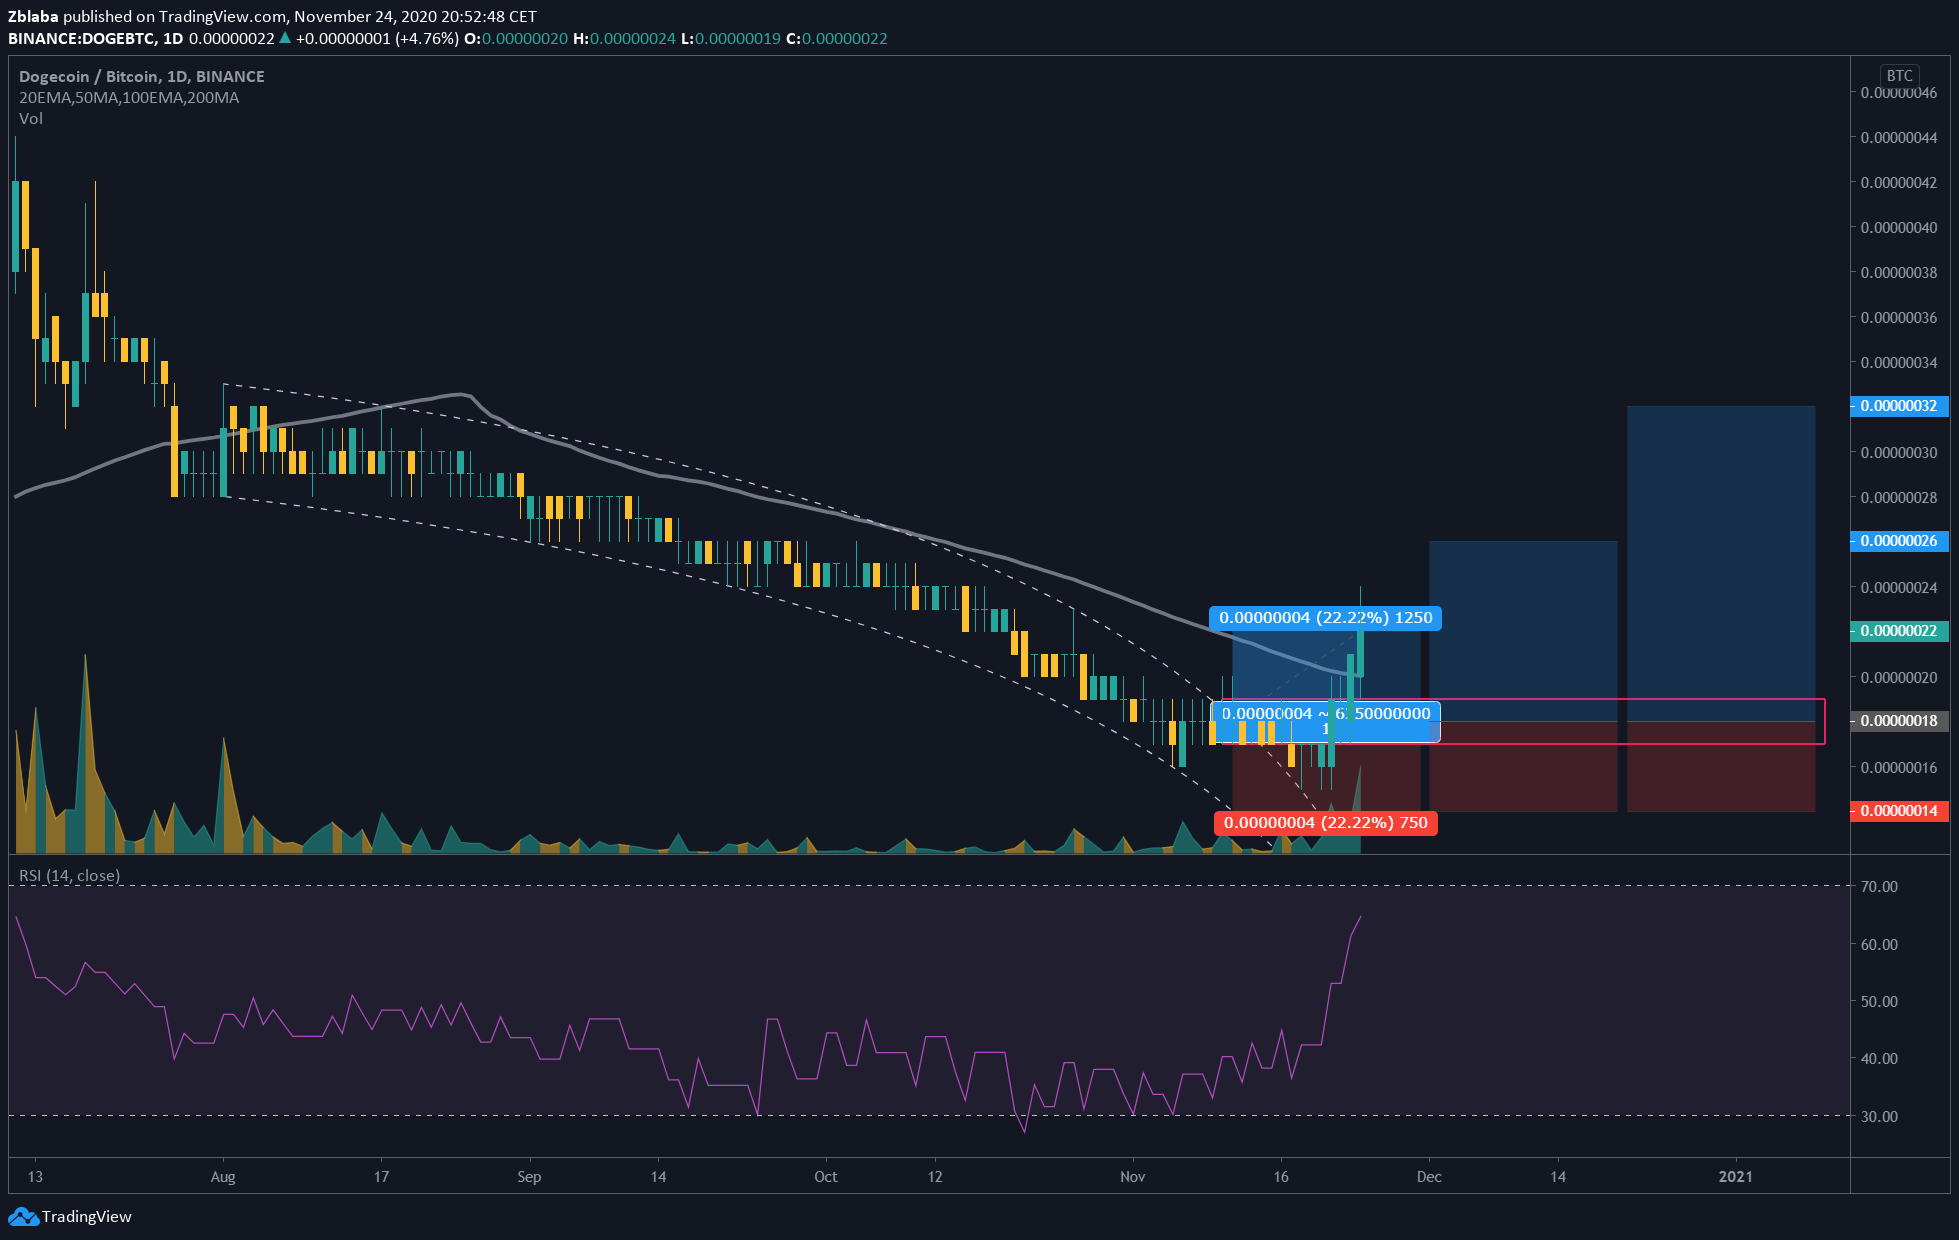Image resolution: width=1959 pixels, height=1240 pixels.
Task: Click the 'Zblaba' author name at the top
Action: tap(33, 16)
